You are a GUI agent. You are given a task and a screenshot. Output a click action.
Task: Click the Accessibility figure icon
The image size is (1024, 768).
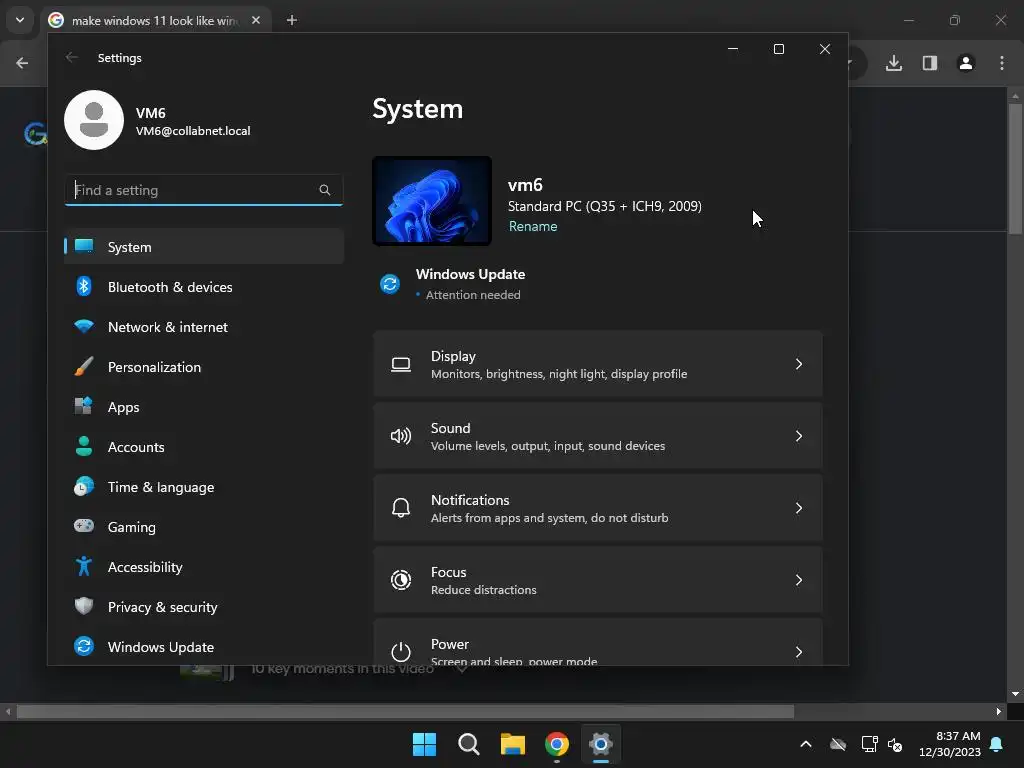click(x=84, y=566)
